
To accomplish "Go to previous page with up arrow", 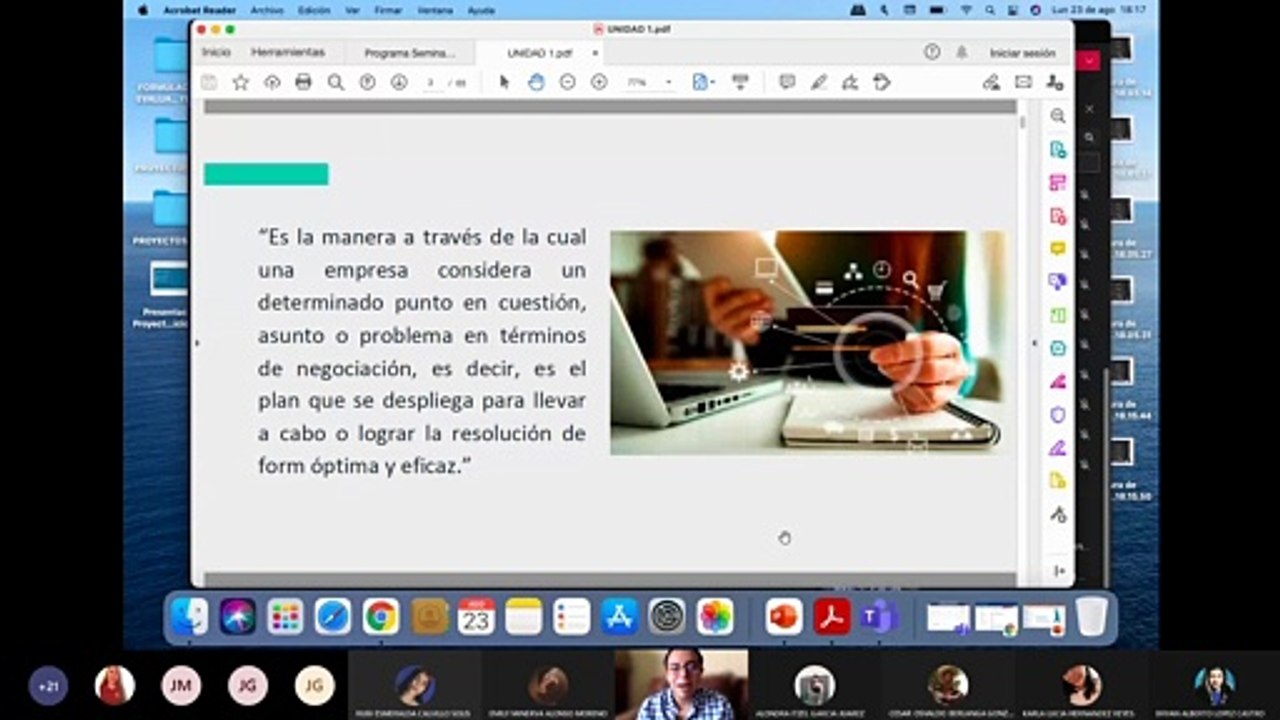I will [367, 82].
